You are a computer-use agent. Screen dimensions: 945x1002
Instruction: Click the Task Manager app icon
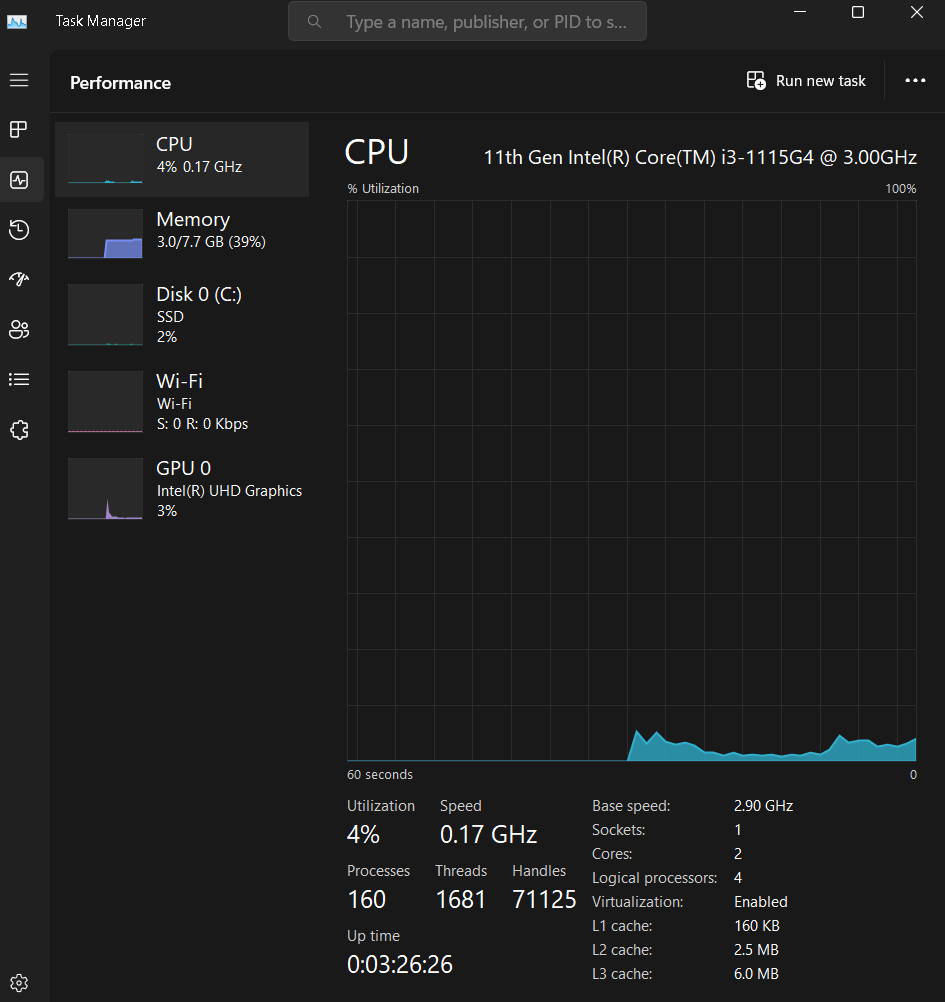click(17, 20)
